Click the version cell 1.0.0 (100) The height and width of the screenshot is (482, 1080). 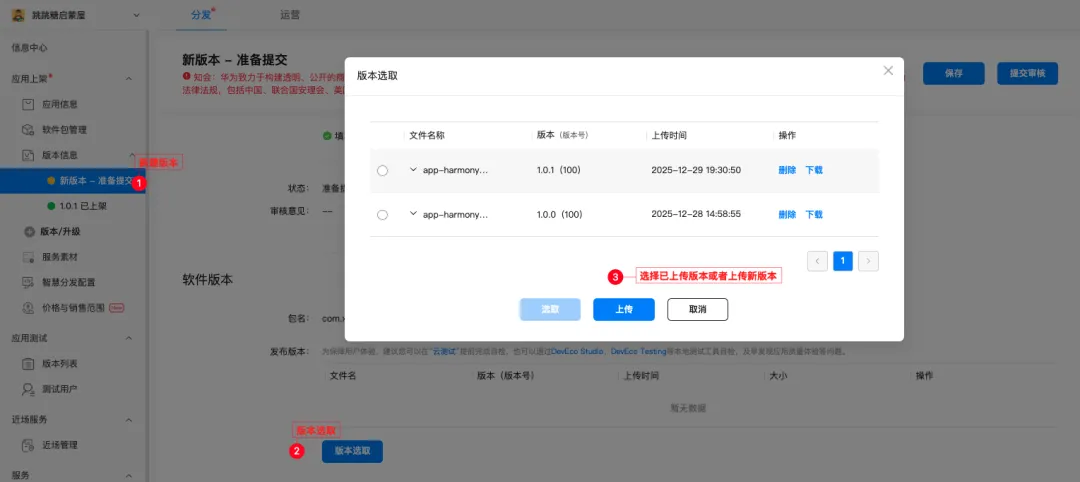point(559,214)
